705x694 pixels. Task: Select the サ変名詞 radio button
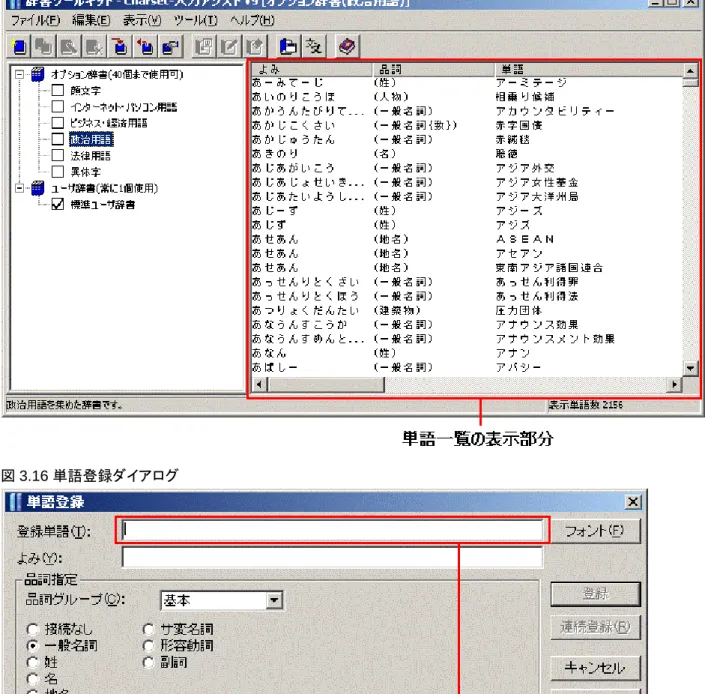tap(149, 629)
